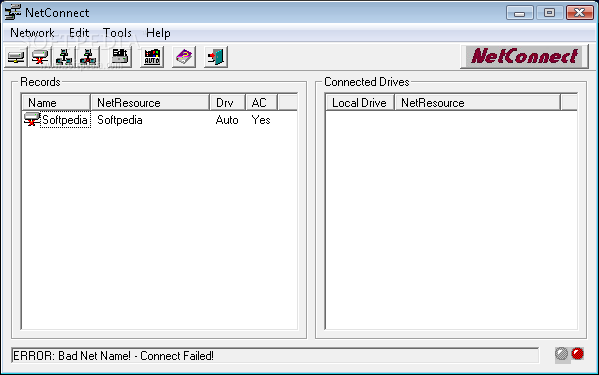The width and height of the screenshot is (599, 375).
Task: Click the disconnect all network icon
Action: (x=88, y=57)
